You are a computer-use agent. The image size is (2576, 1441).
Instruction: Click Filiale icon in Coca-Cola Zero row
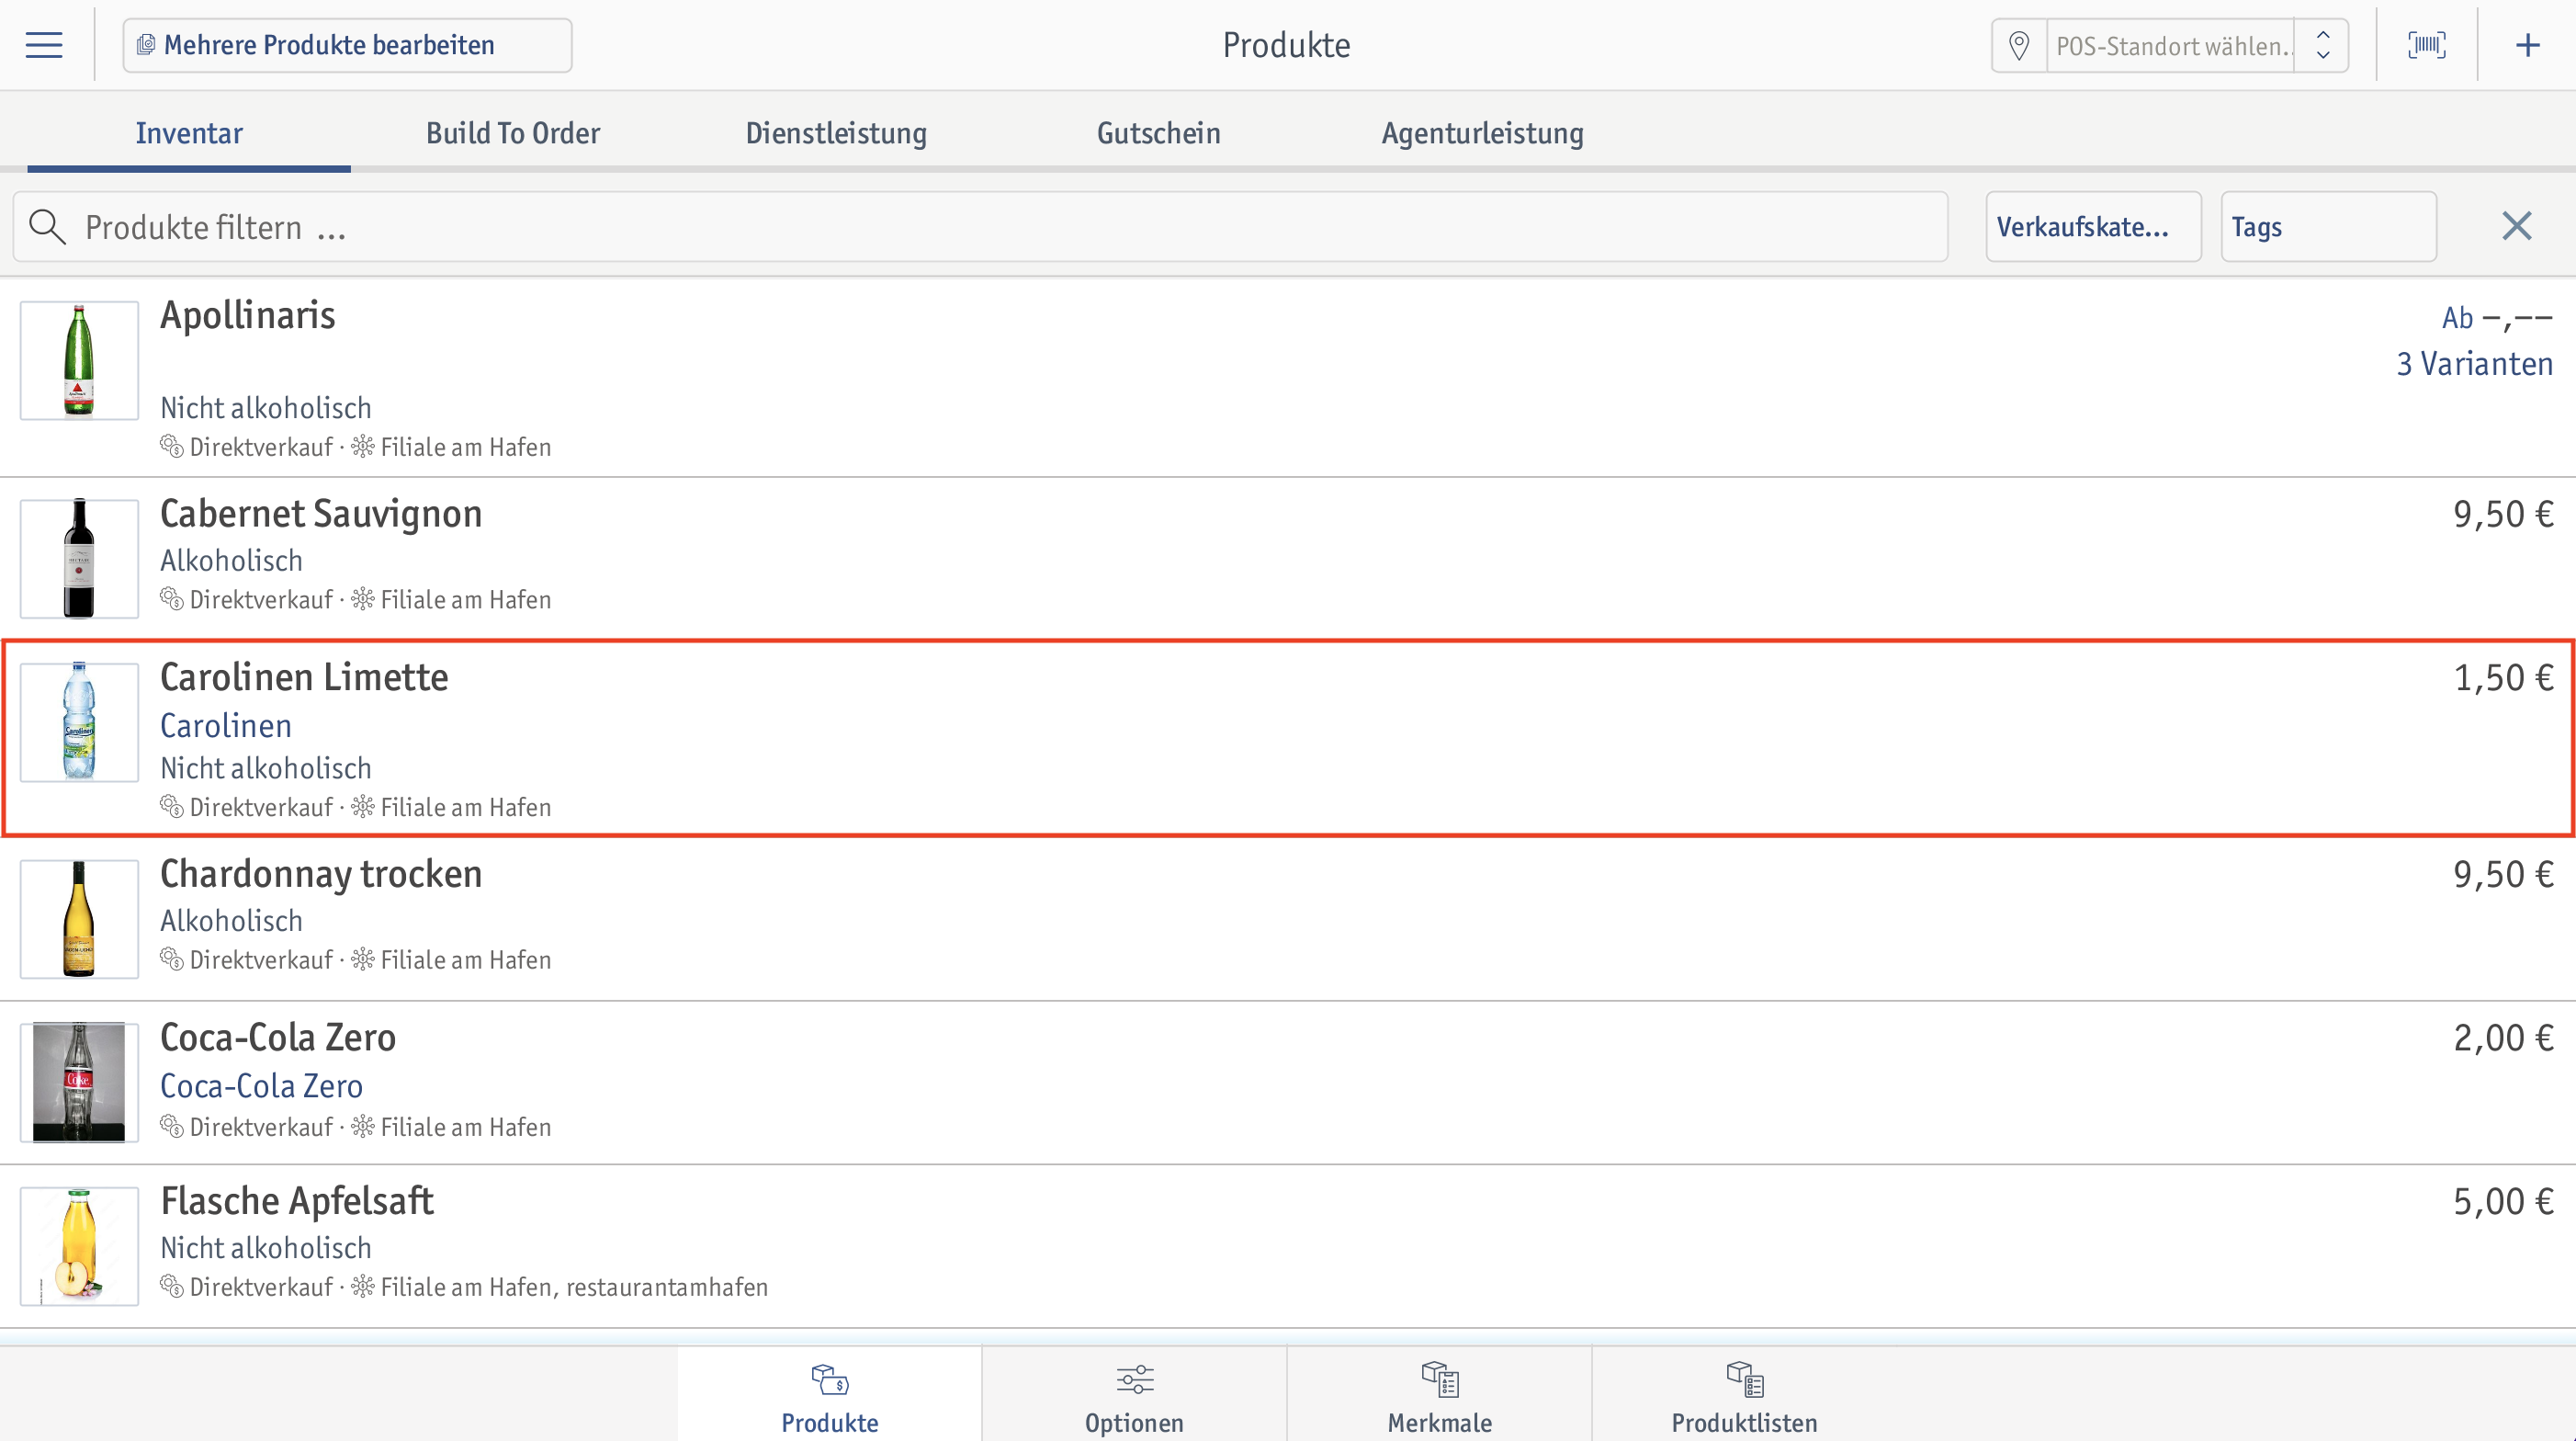click(x=362, y=1126)
